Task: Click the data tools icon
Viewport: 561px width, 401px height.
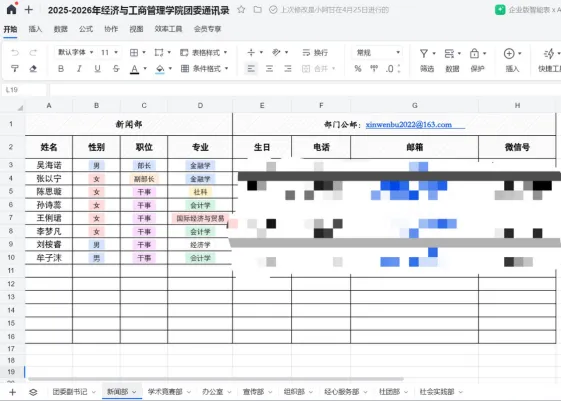Action: pos(449,54)
